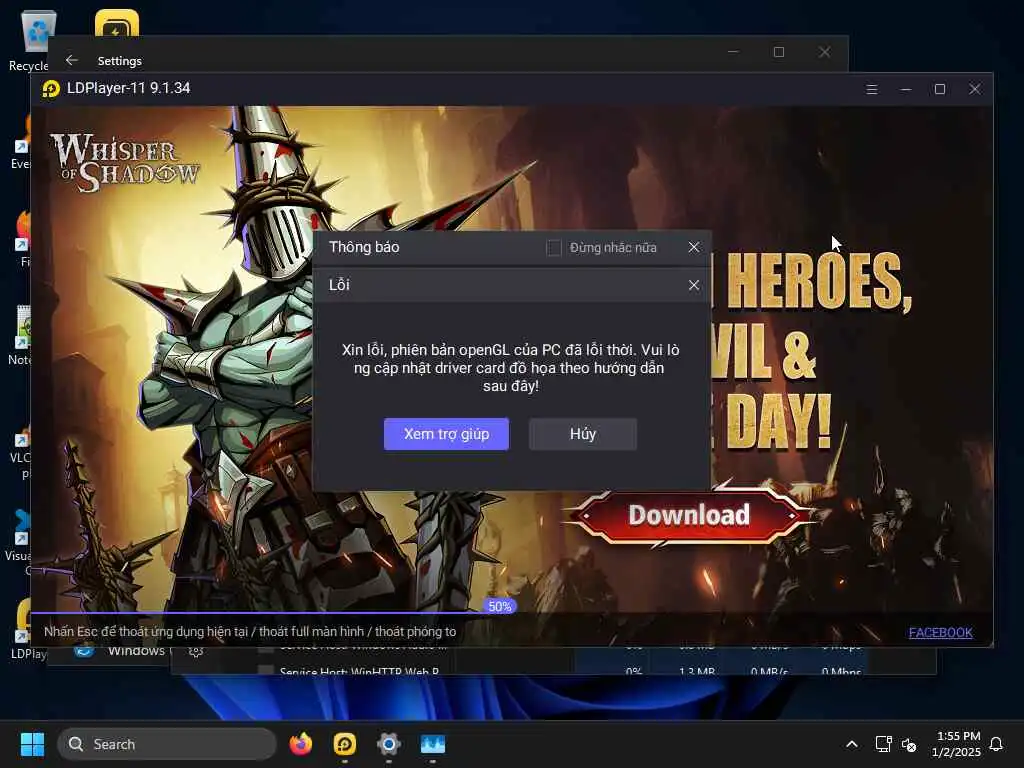Screen dimensions: 1024x768
Task: Click the LDPlayer logo in title bar
Action: (x=51, y=88)
